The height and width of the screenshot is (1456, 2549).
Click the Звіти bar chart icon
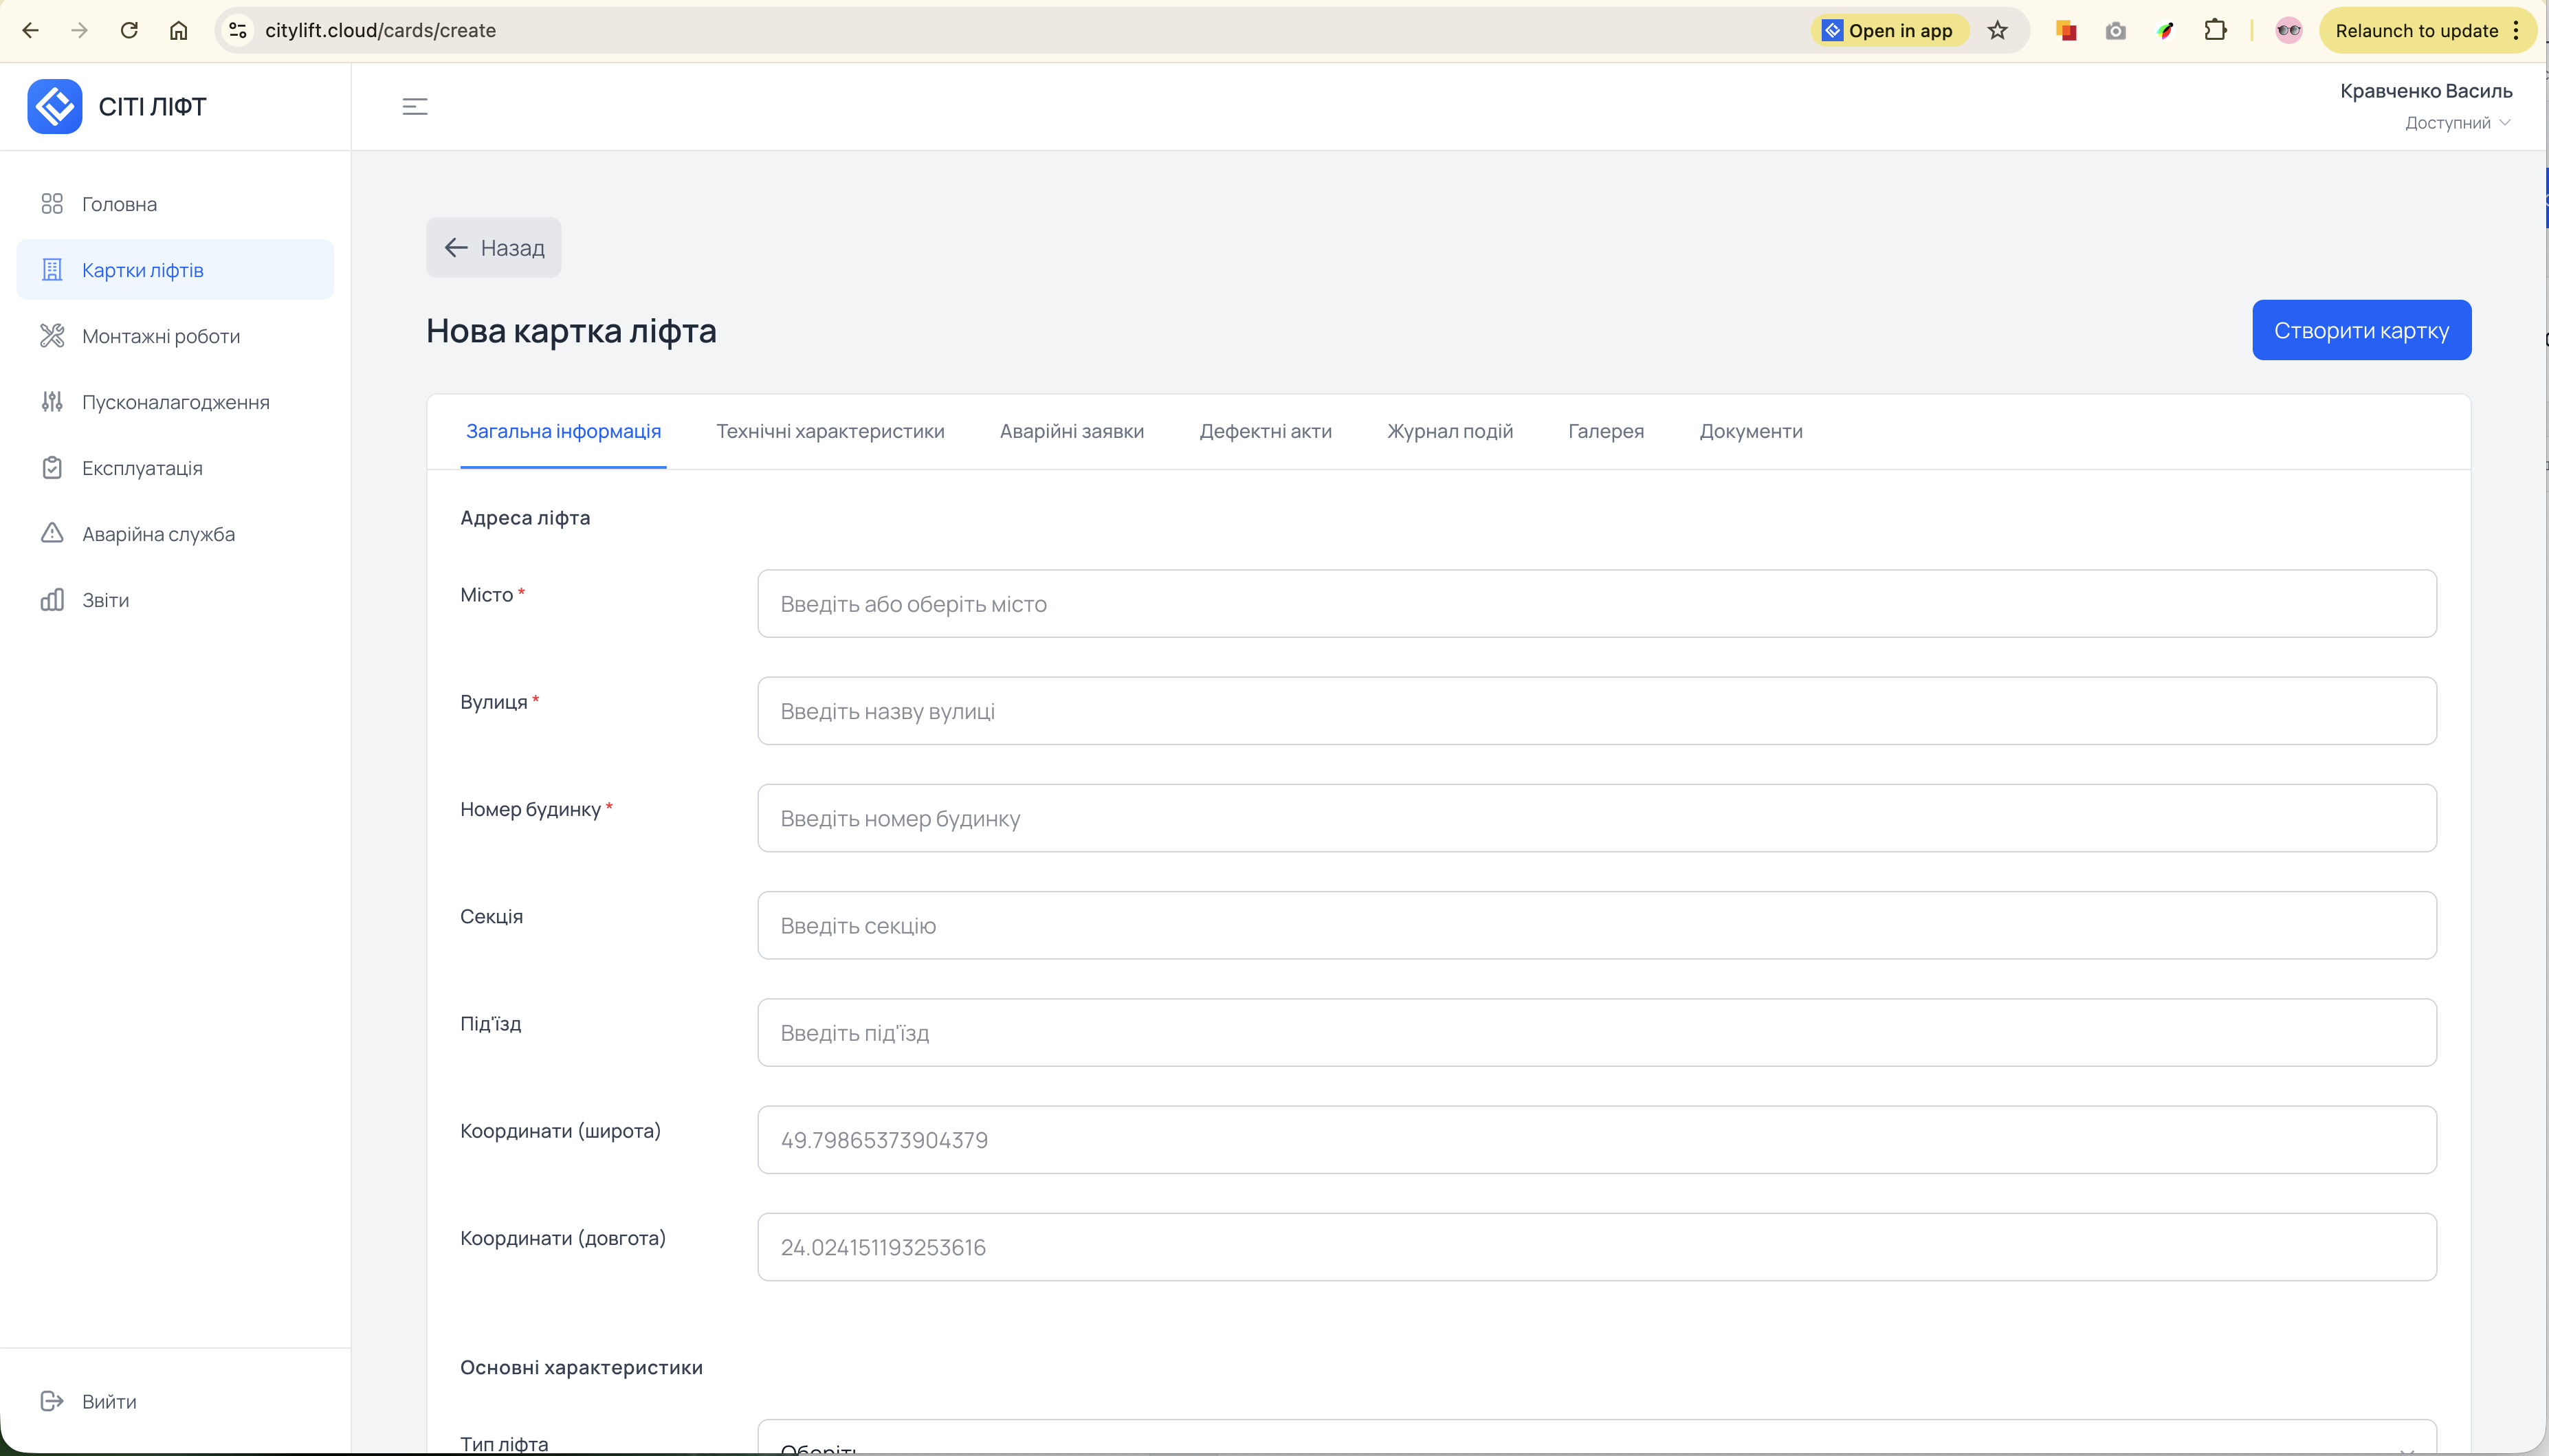point(52,600)
